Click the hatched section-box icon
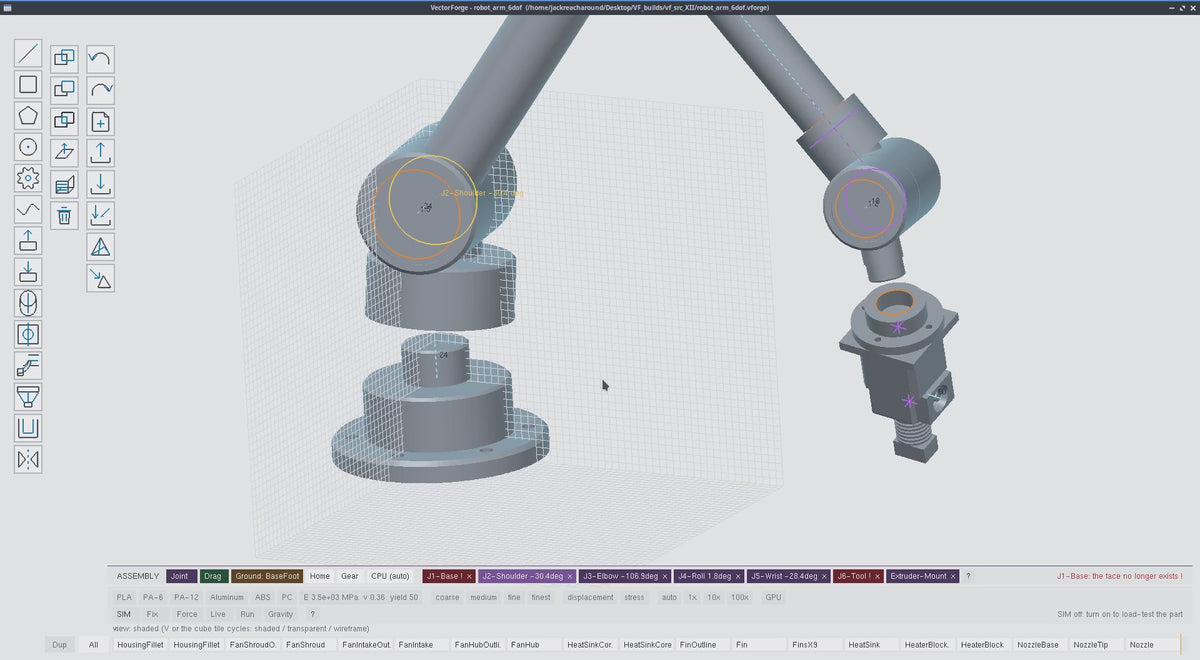This screenshot has width=1200, height=660. point(64,184)
